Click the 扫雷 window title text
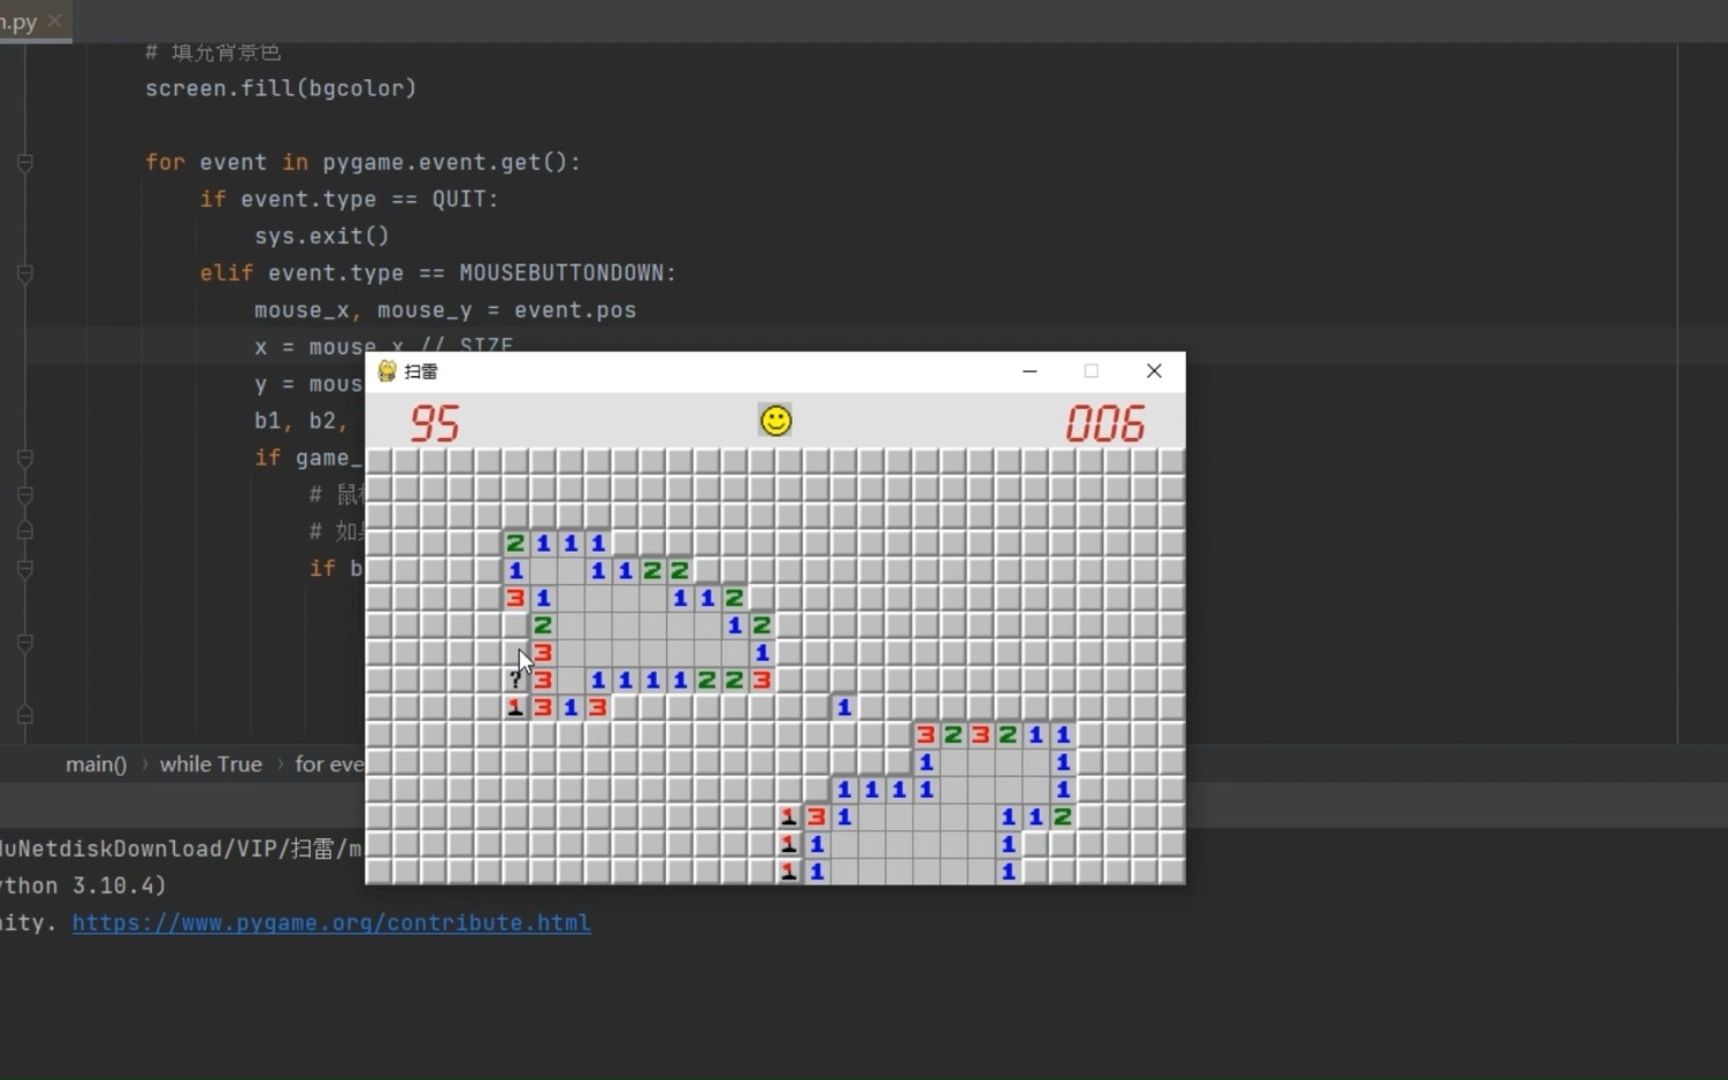 point(421,371)
